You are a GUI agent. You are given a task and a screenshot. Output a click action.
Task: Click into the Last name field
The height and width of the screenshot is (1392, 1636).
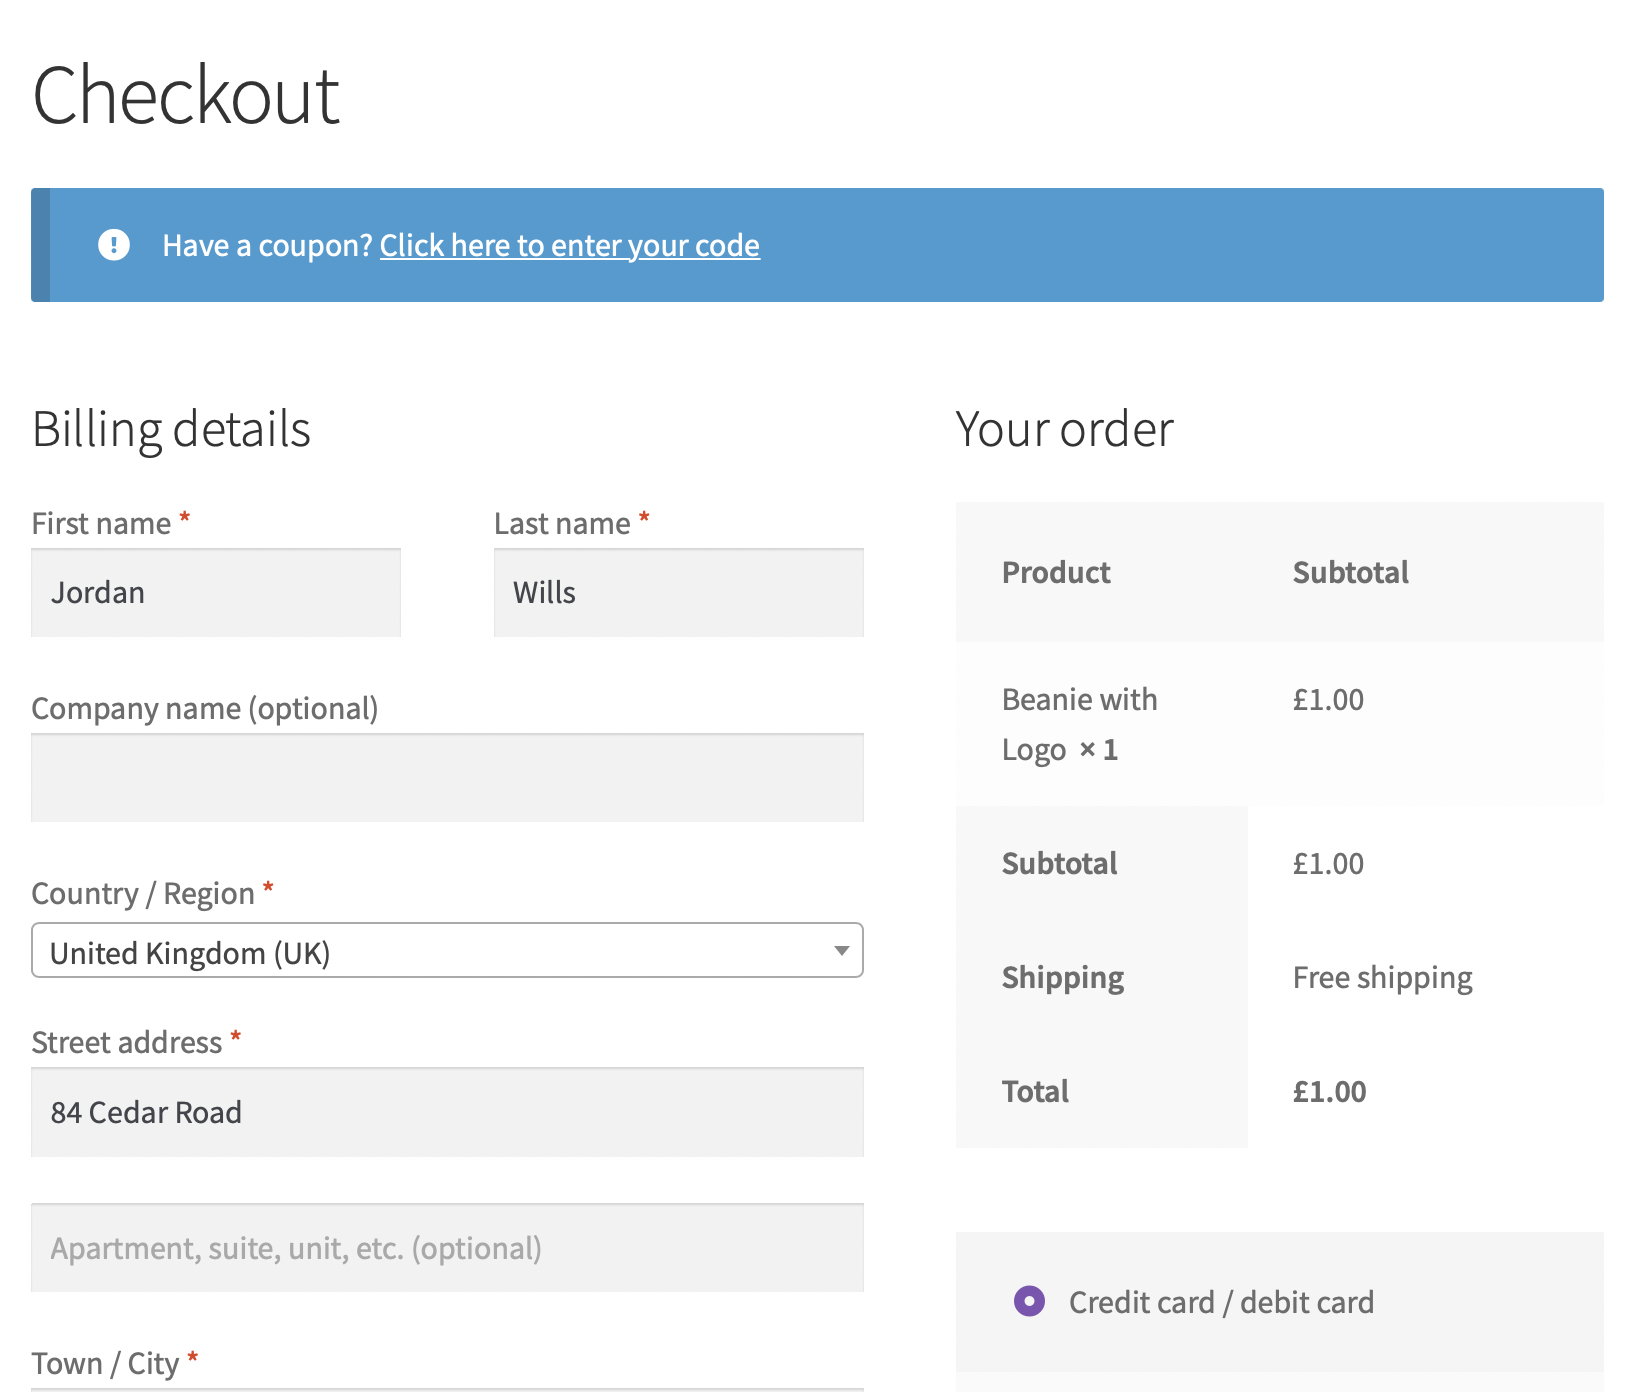[x=677, y=592]
